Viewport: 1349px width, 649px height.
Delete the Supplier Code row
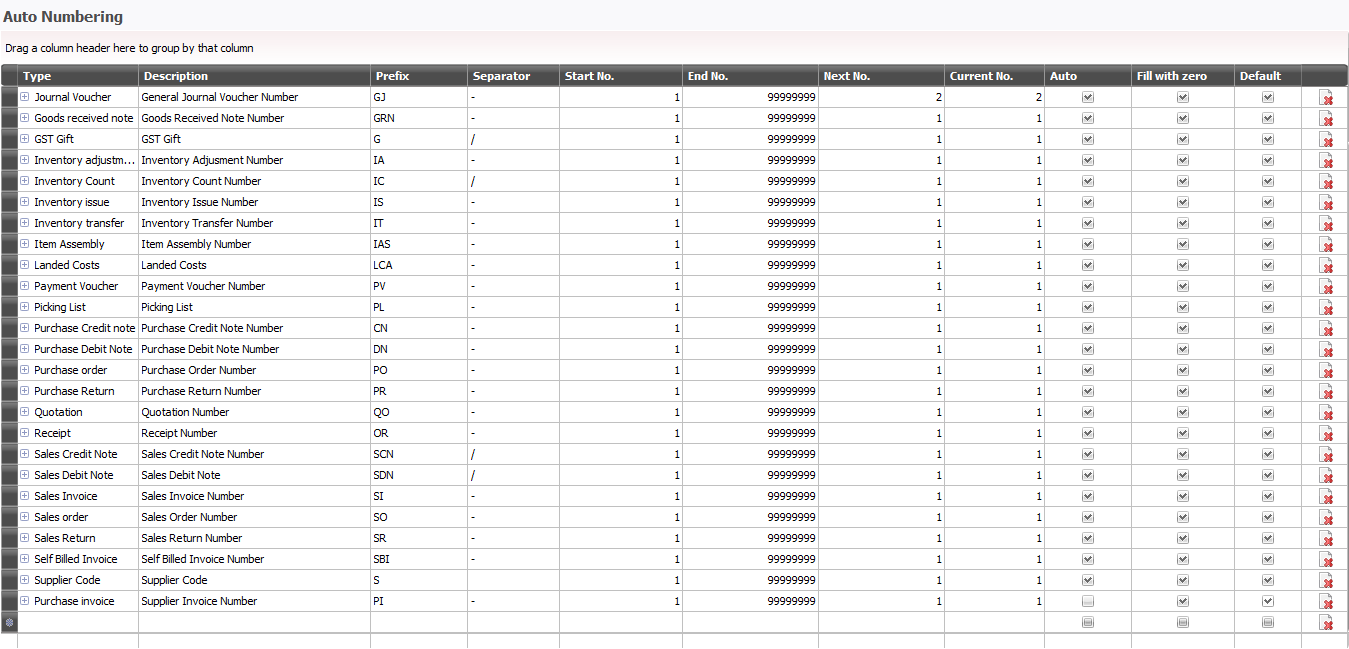click(1327, 581)
